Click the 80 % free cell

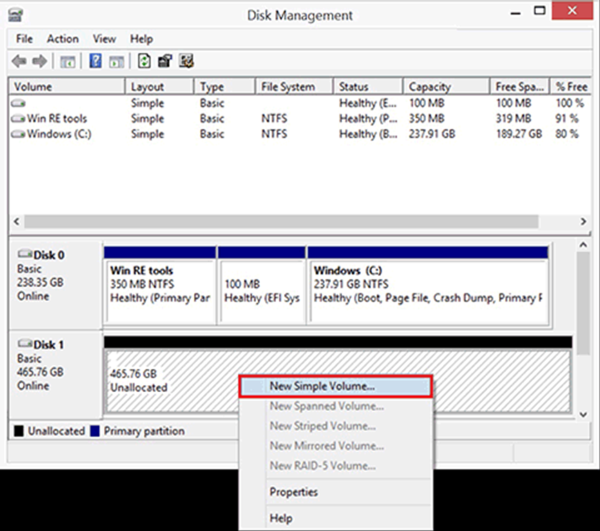click(567, 134)
